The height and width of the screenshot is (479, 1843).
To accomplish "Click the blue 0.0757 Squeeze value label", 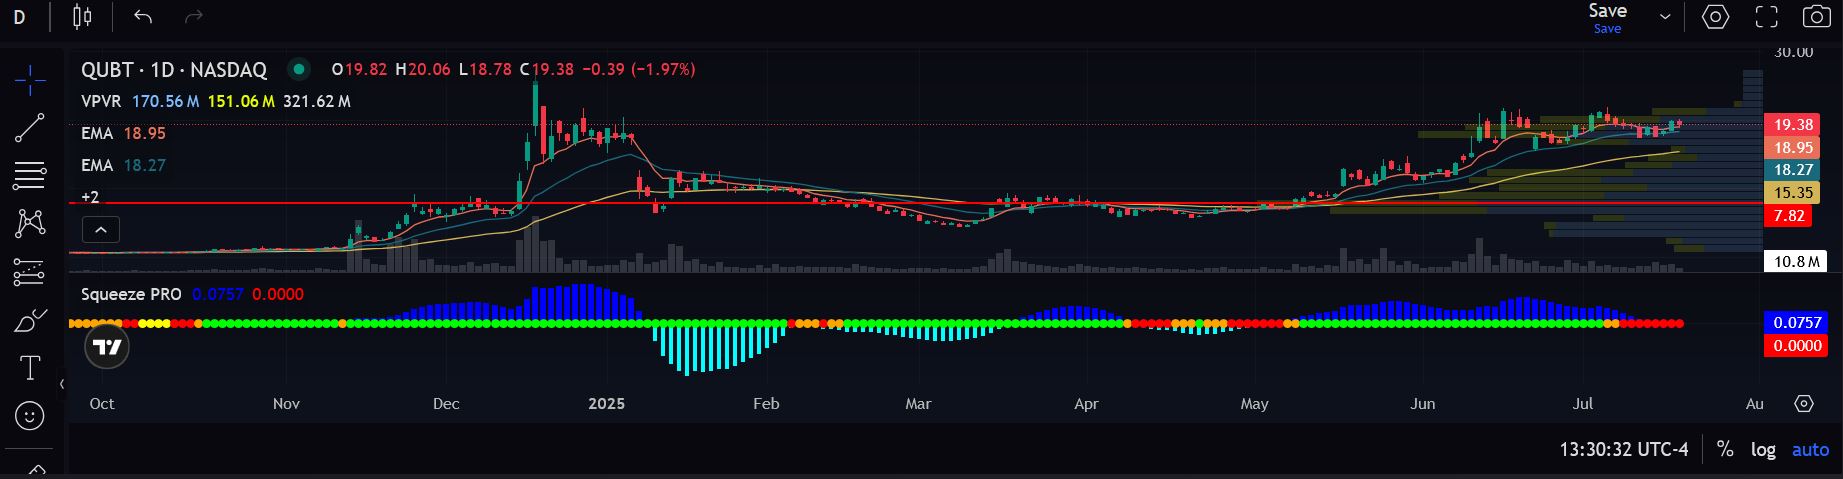I will point(1797,322).
